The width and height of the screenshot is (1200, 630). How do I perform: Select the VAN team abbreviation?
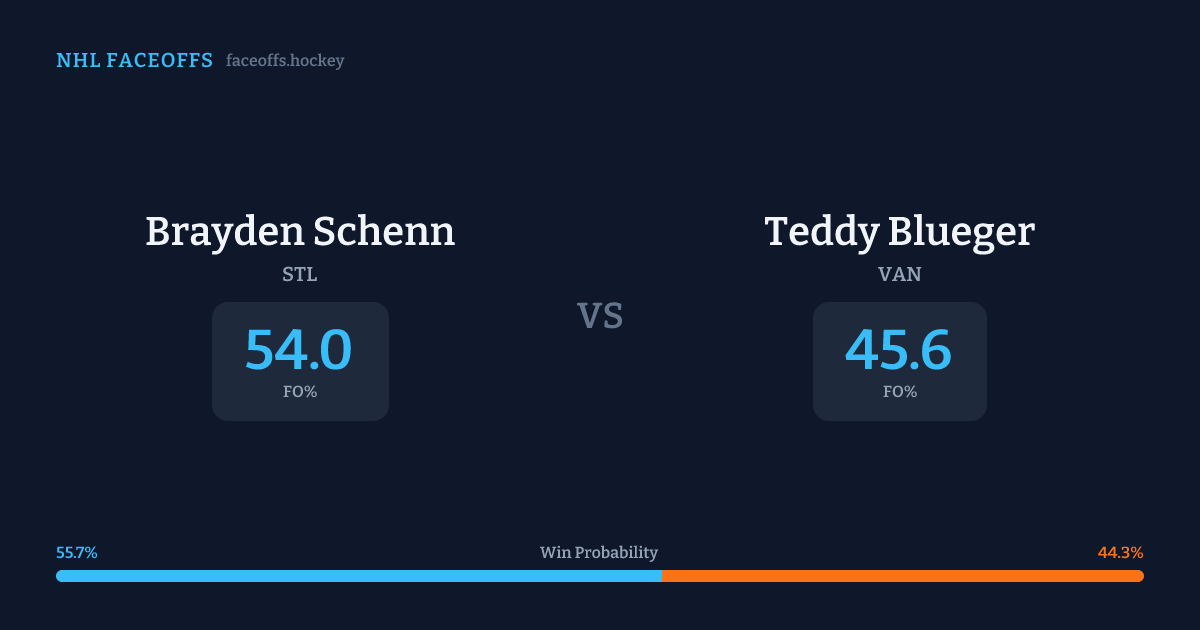(900, 275)
